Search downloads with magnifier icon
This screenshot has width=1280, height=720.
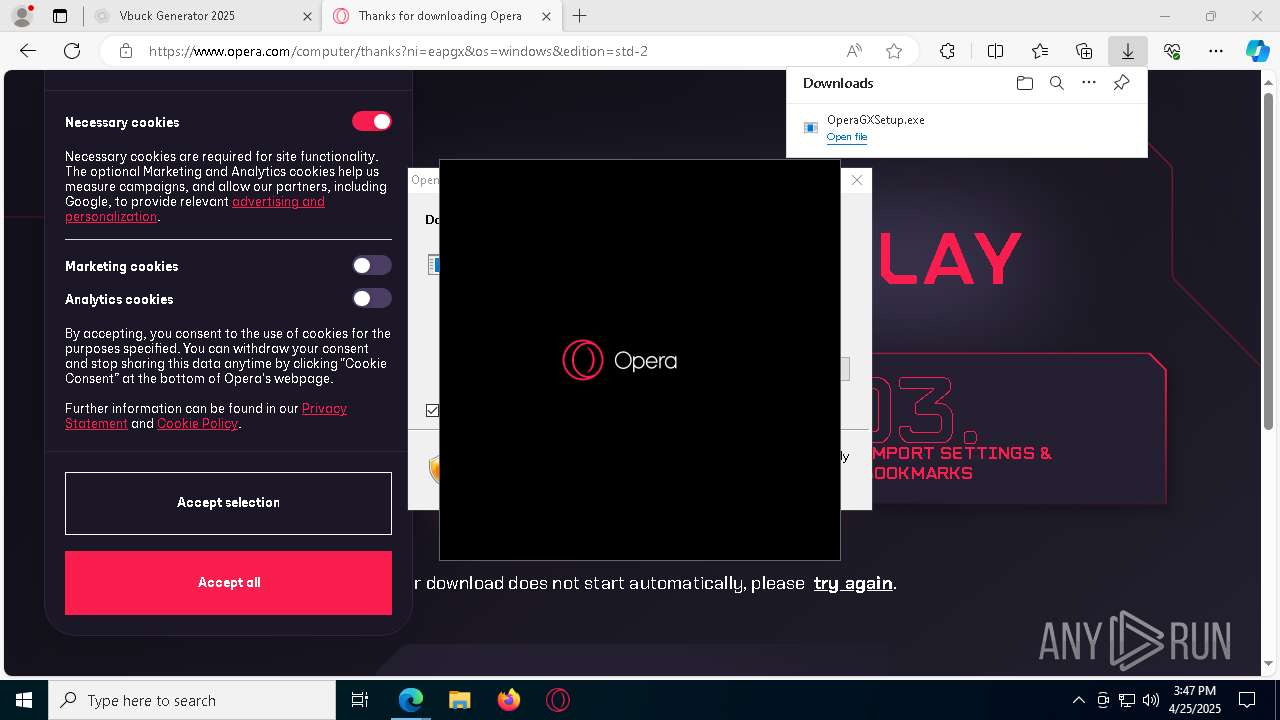point(1056,83)
